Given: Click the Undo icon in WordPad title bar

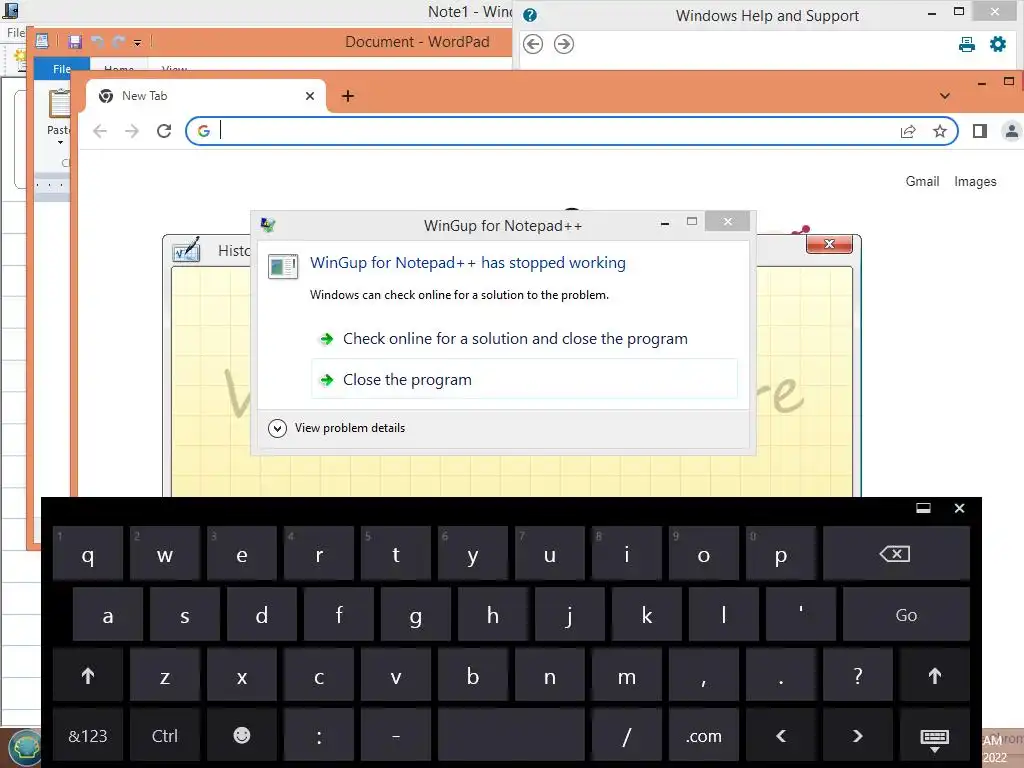Looking at the screenshot, I should pos(97,42).
